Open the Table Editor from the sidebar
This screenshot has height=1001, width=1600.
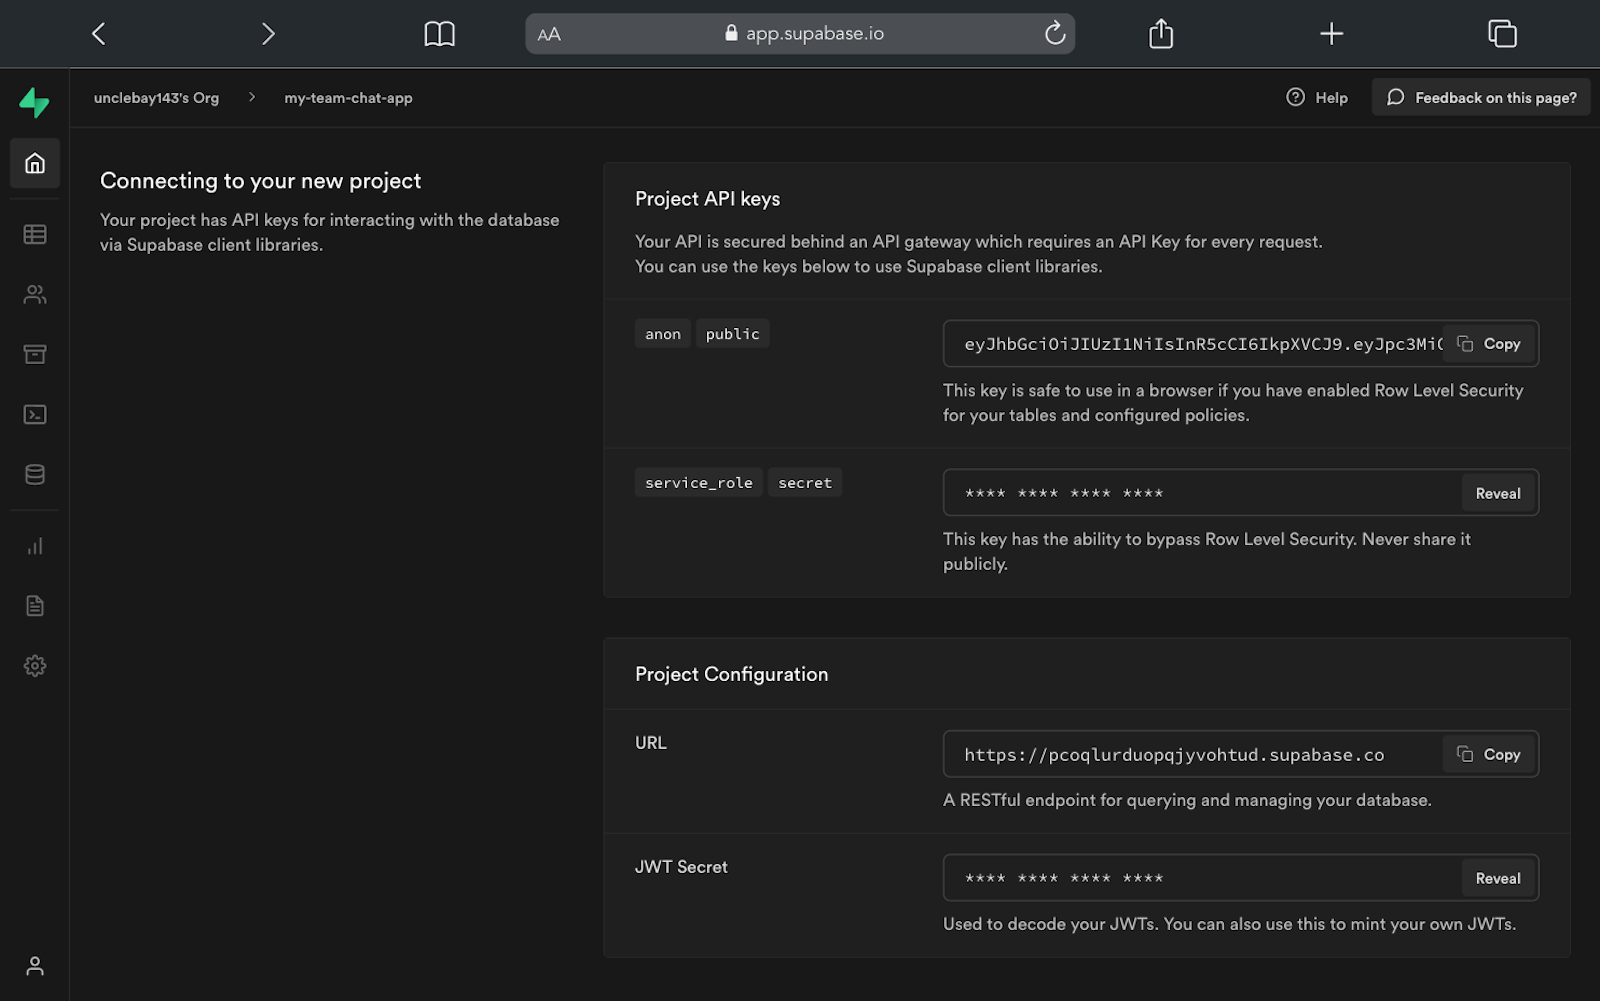pos(35,234)
